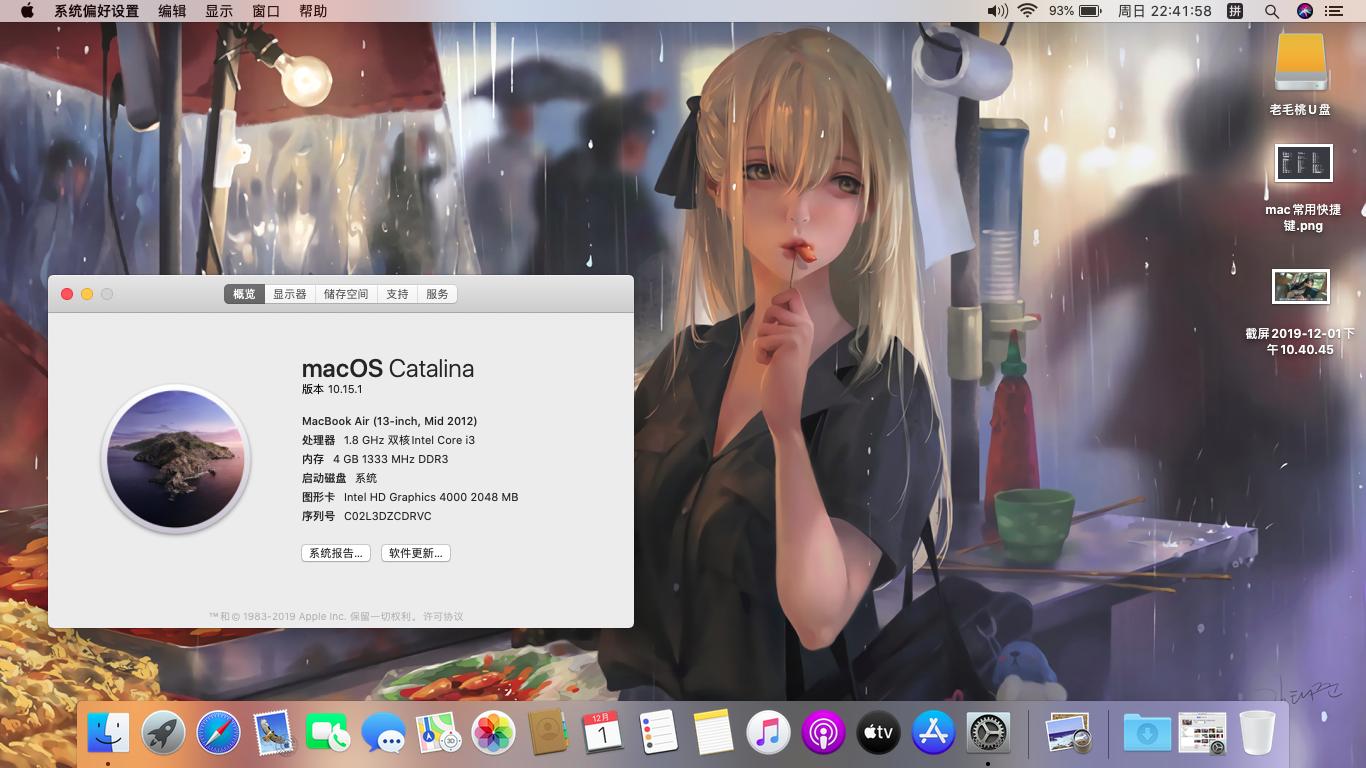
Task: Switch to the 储存空间 tab
Action: (x=346, y=294)
